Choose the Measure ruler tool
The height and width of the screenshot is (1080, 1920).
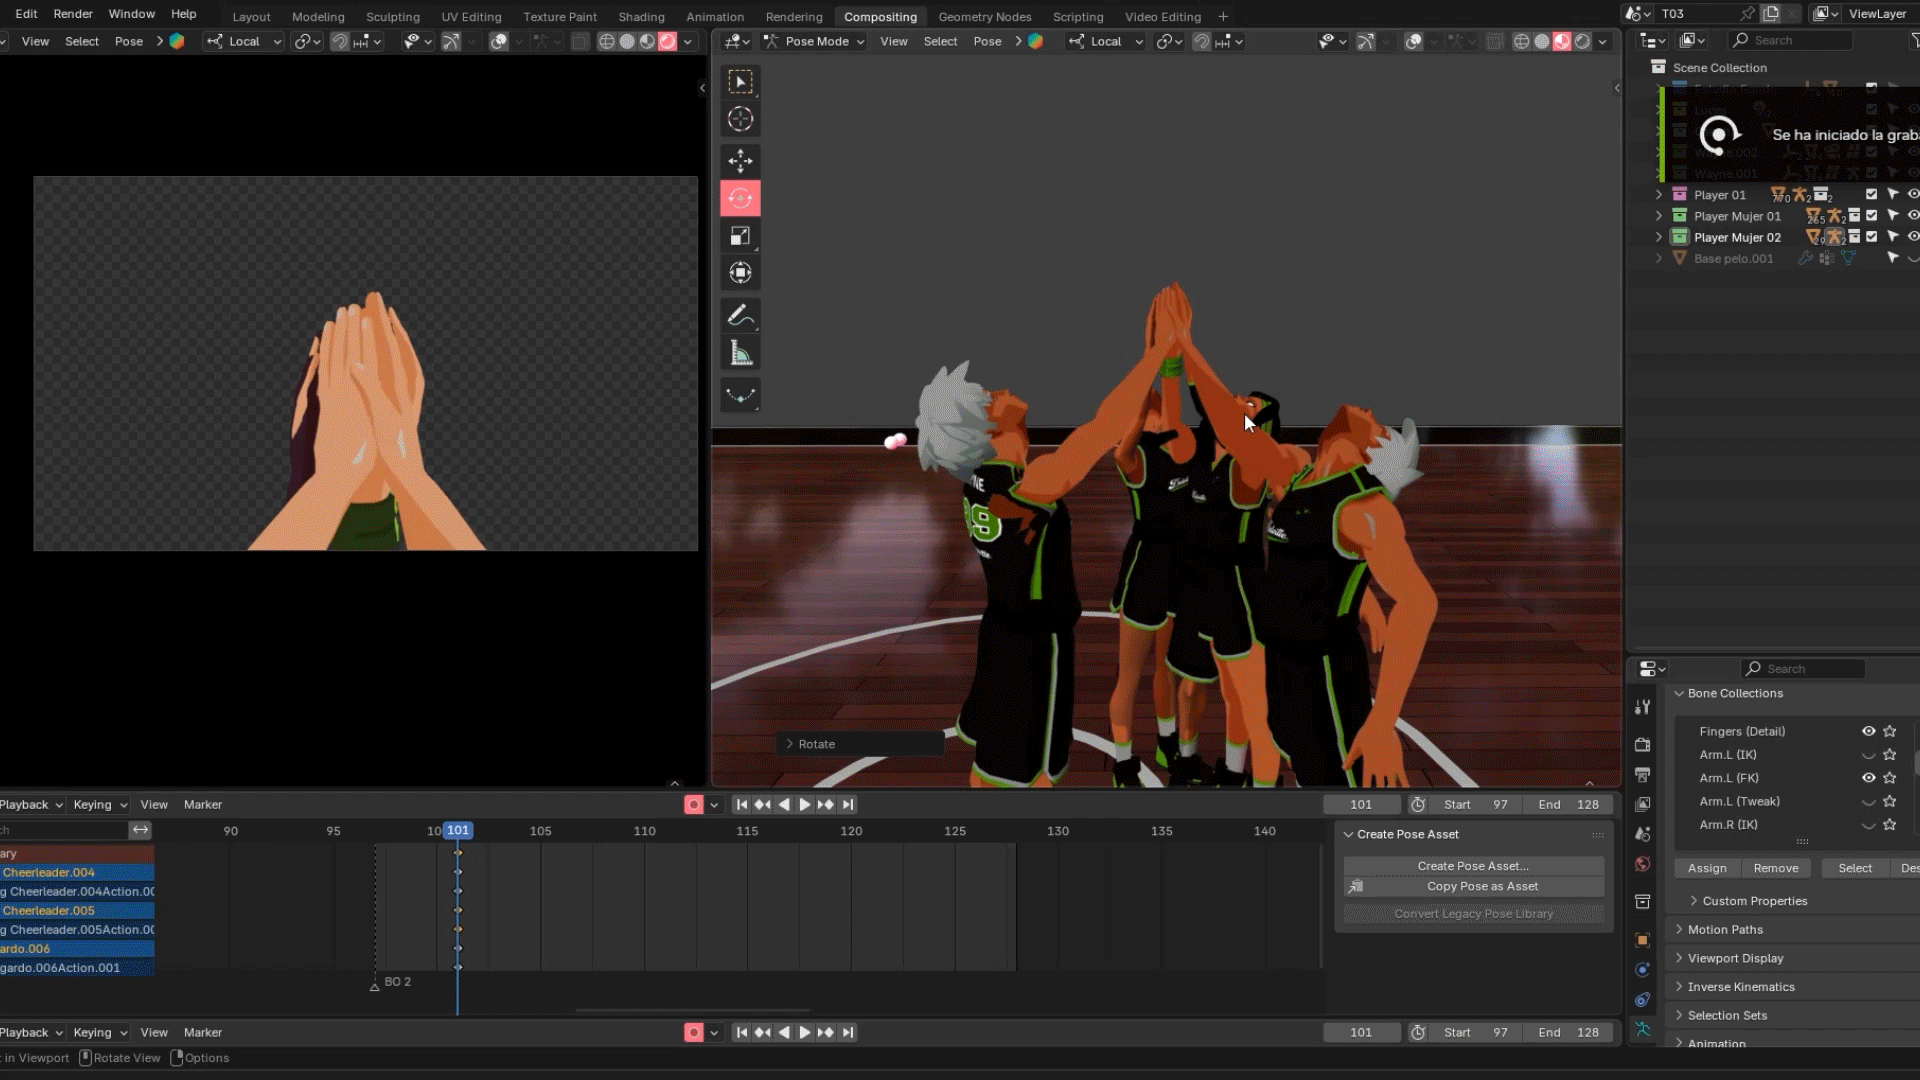click(x=740, y=353)
